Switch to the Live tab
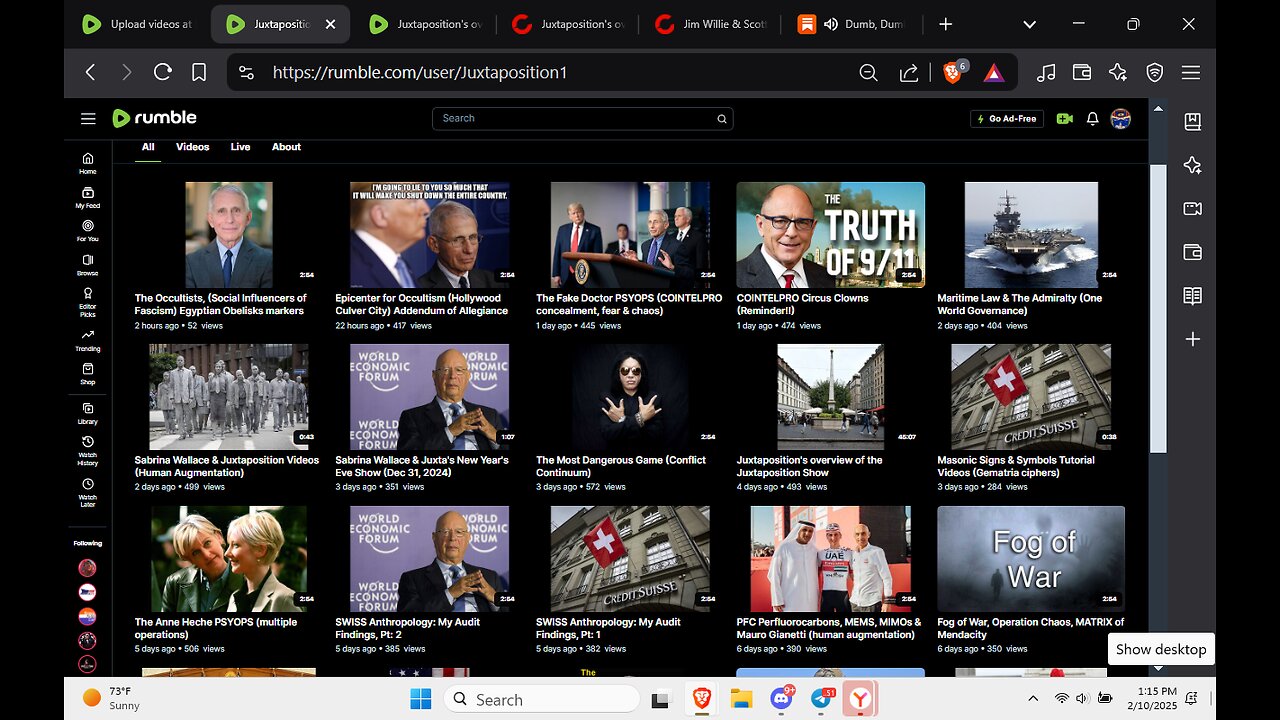The image size is (1280, 720). tap(240, 147)
